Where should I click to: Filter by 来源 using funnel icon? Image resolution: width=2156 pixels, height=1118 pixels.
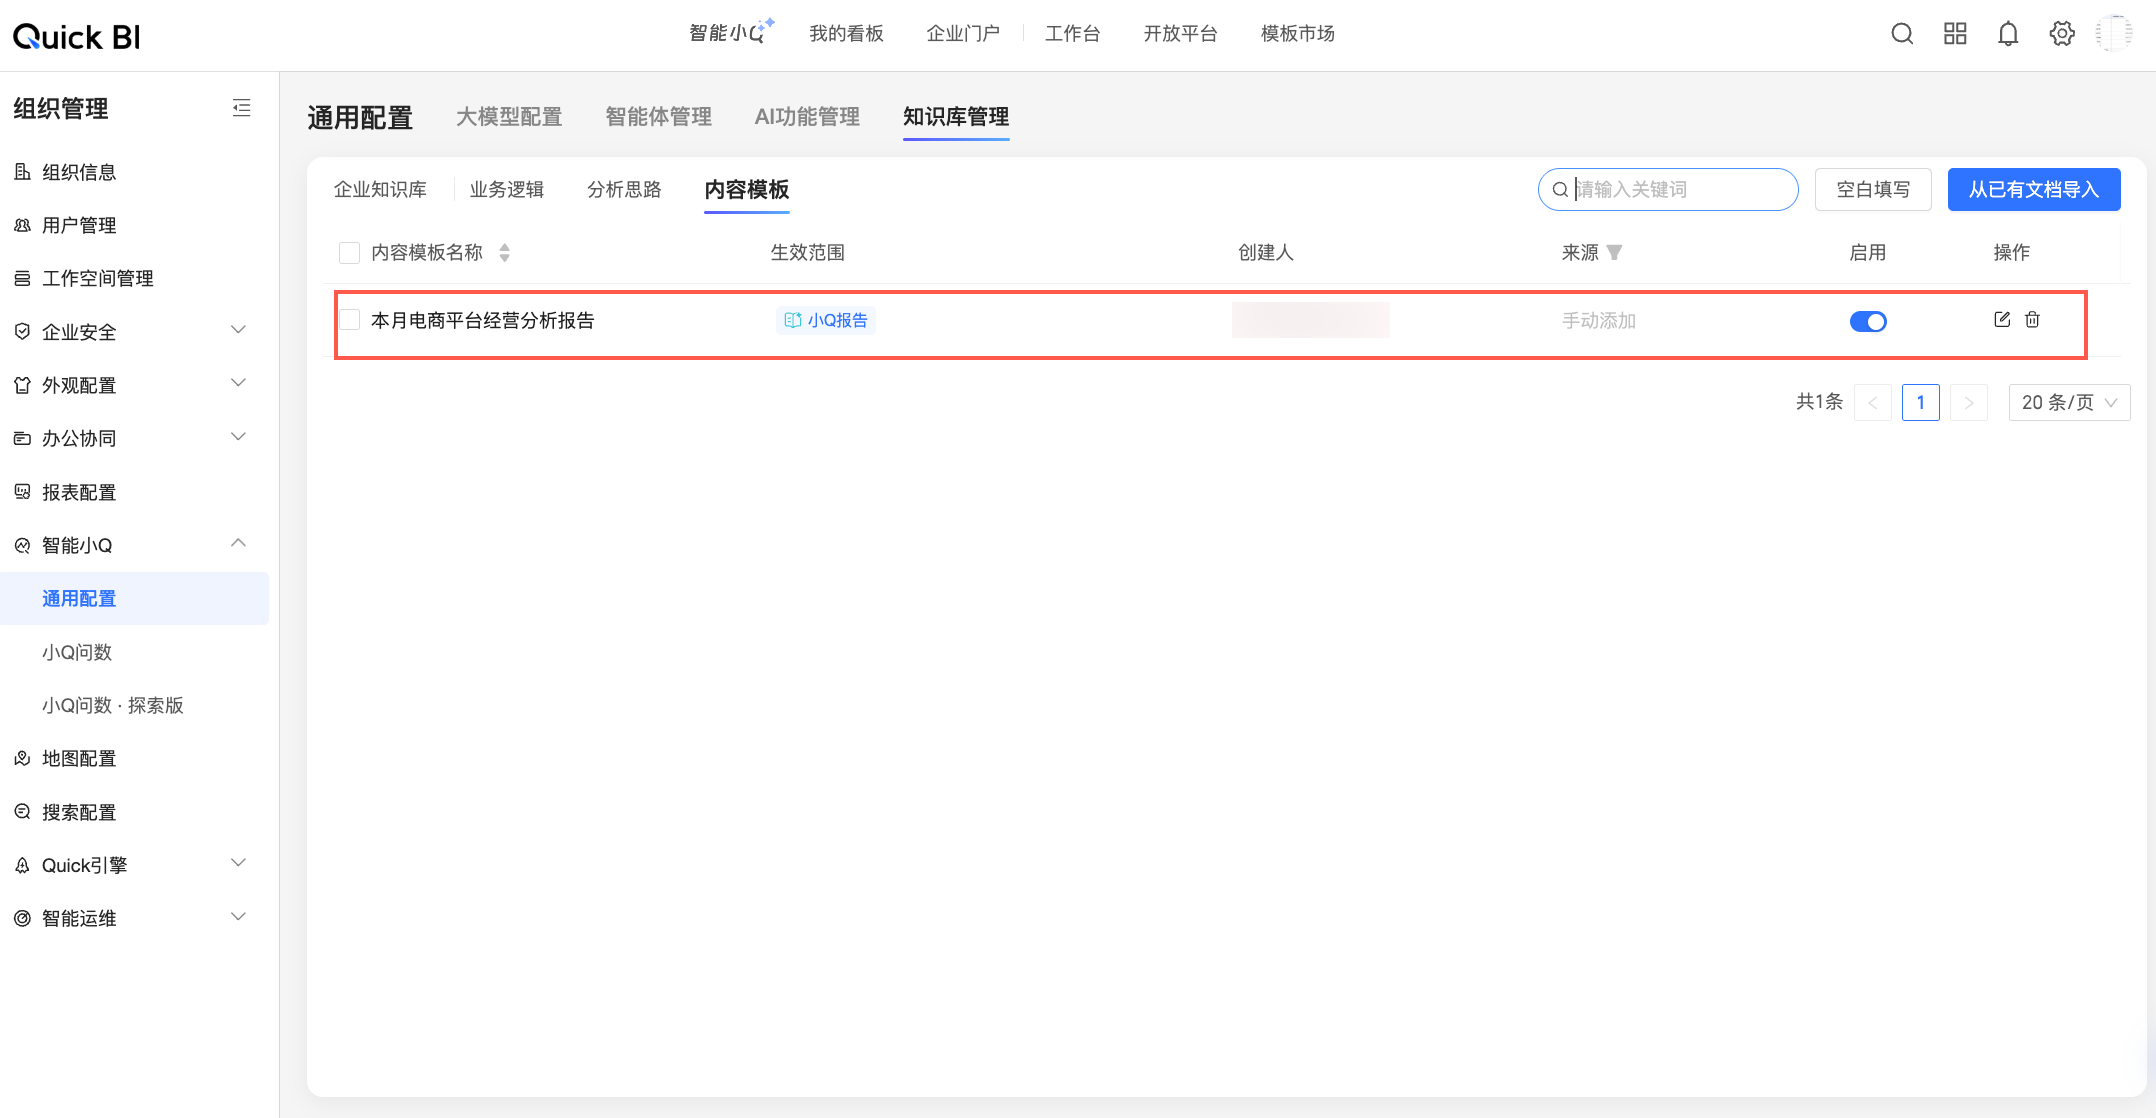click(x=1614, y=252)
